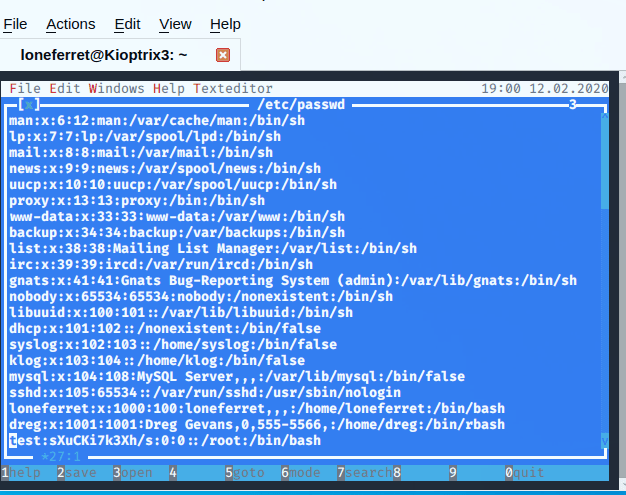Place cursor on the Dreg Gevans line
This screenshot has width=626, height=495.
tap(257, 424)
